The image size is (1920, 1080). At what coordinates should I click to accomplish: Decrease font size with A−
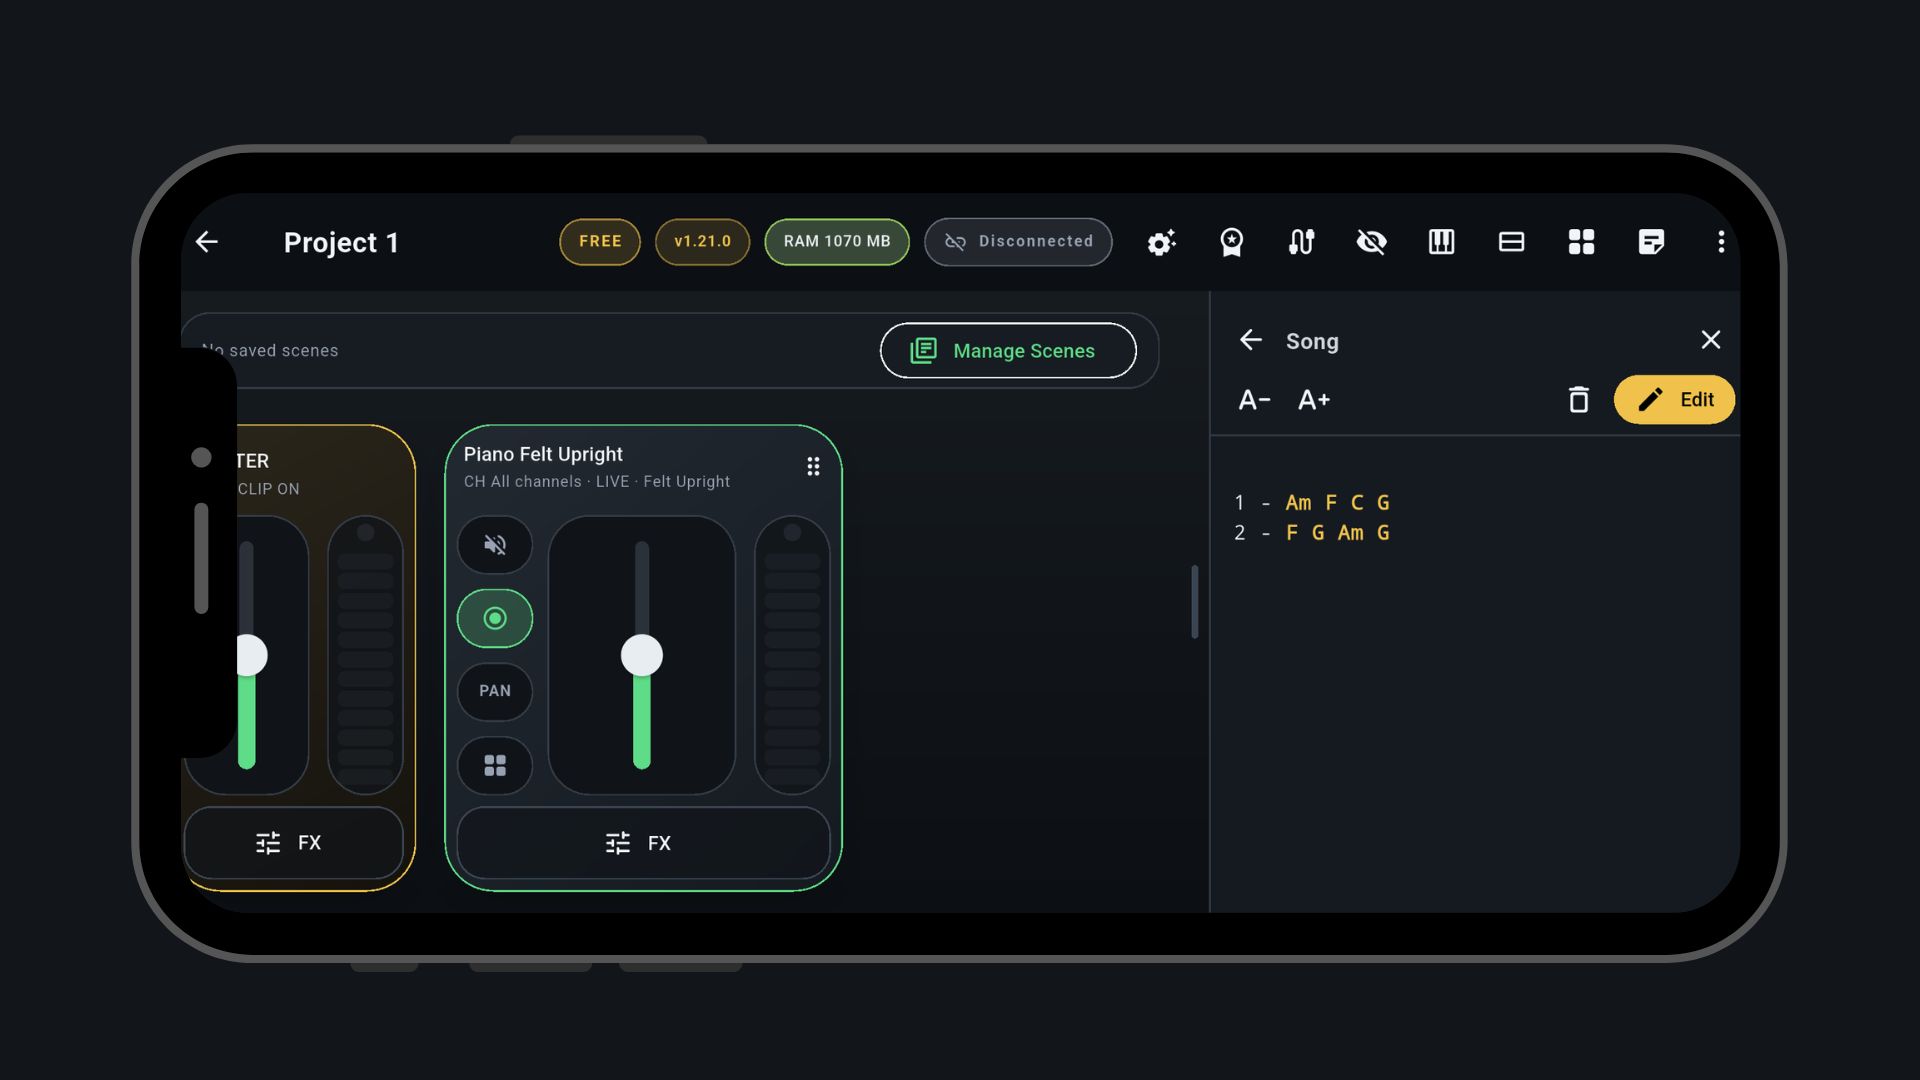point(1254,400)
